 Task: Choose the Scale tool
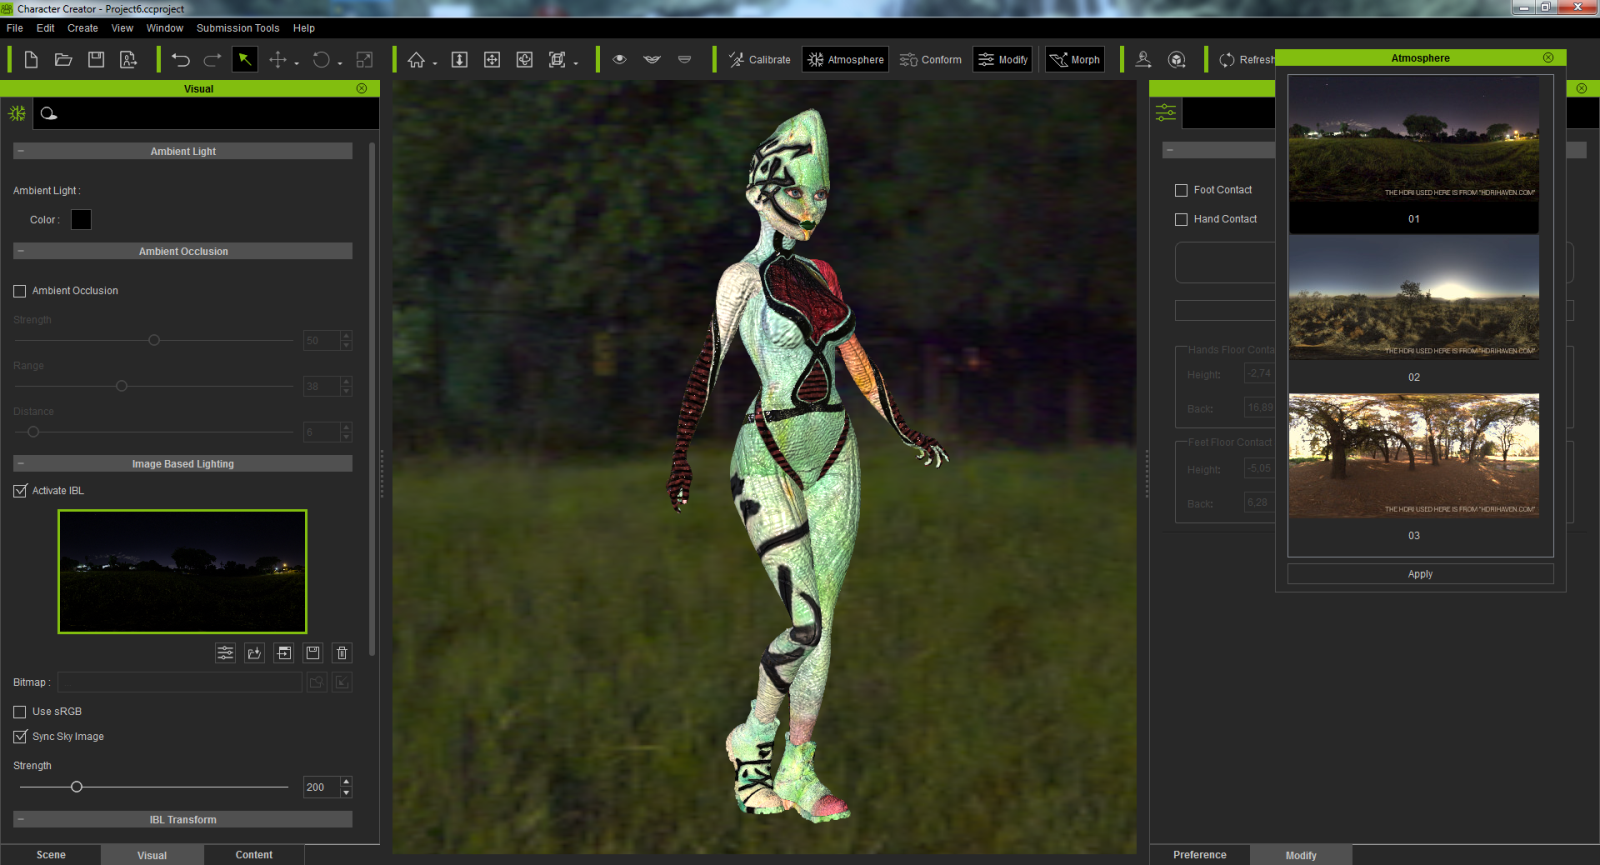tap(364, 60)
